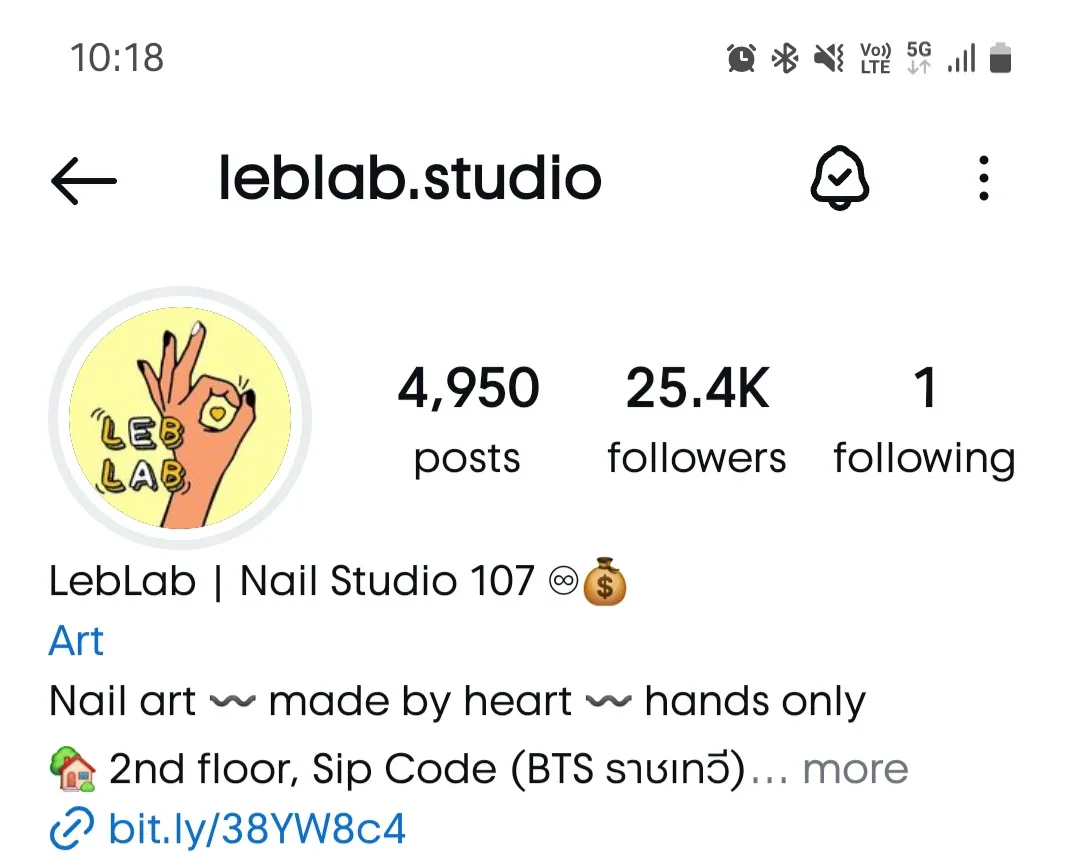Click the 10:18 clock in status bar
Image resolution: width=1080 pixels, height=864 pixels.
tap(117, 57)
